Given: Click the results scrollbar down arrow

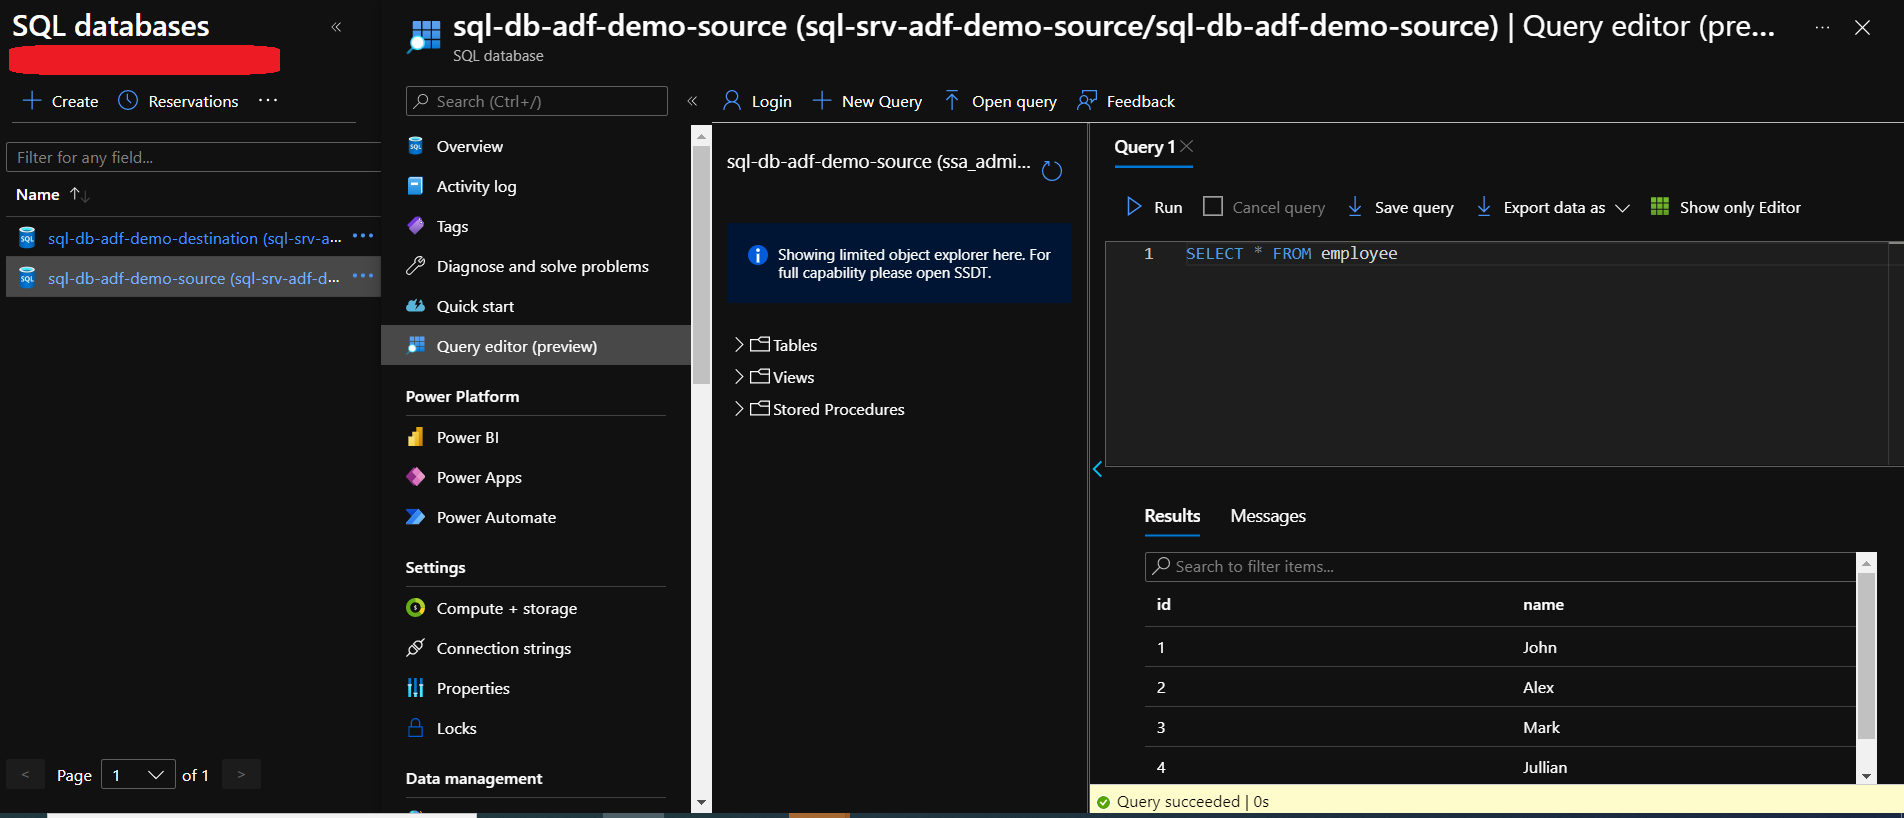Looking at the screenshot, I should click(1866, 776).
